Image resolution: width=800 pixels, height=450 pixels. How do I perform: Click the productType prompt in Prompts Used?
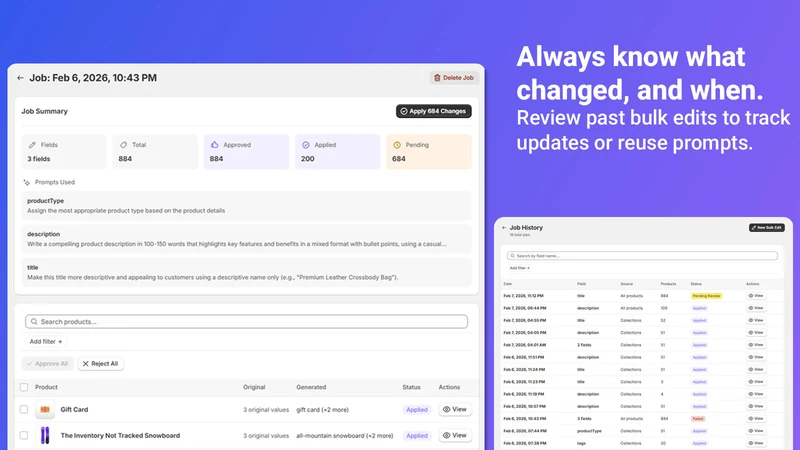[x=246, y=206]
